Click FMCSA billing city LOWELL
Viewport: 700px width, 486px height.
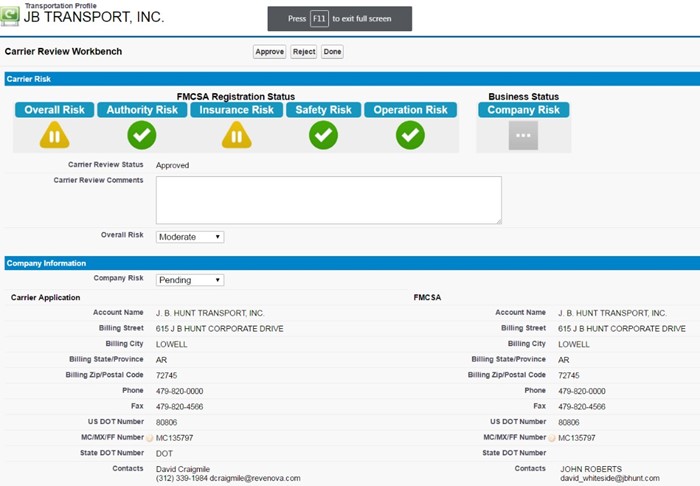(x=574, y=345)
